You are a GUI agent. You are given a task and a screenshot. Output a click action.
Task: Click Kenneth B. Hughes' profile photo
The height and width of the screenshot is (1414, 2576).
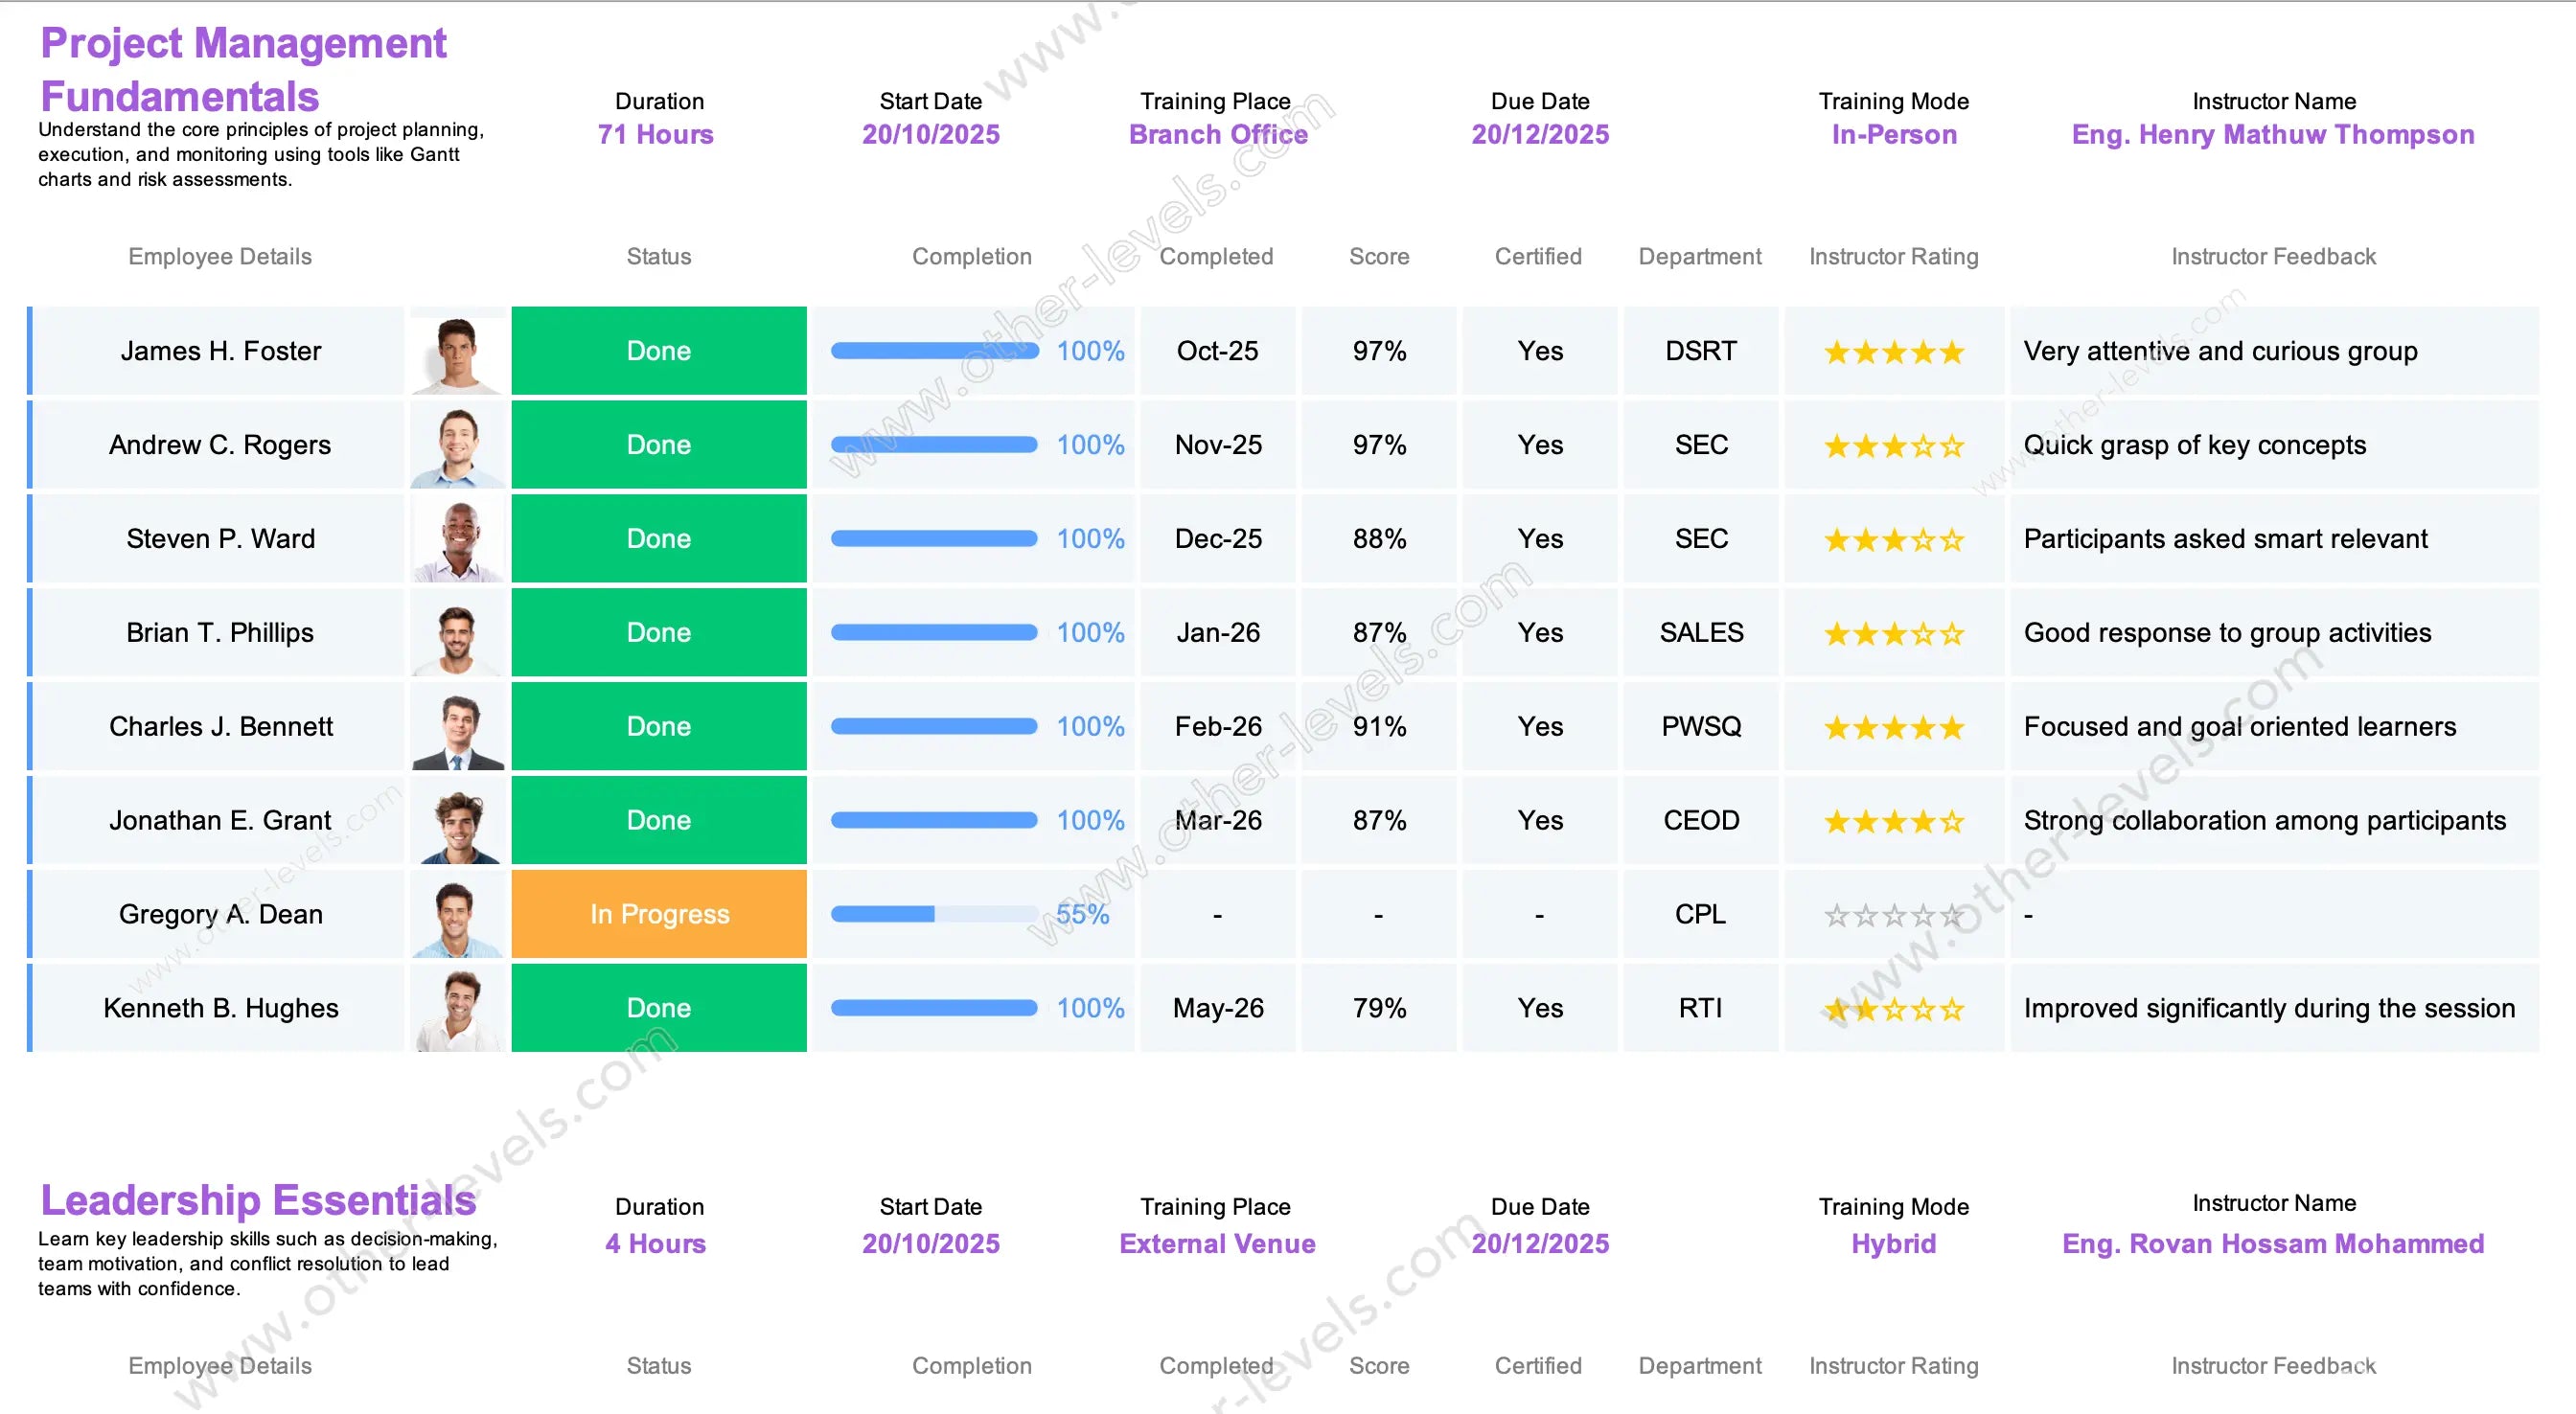[x=457, y=1009]
